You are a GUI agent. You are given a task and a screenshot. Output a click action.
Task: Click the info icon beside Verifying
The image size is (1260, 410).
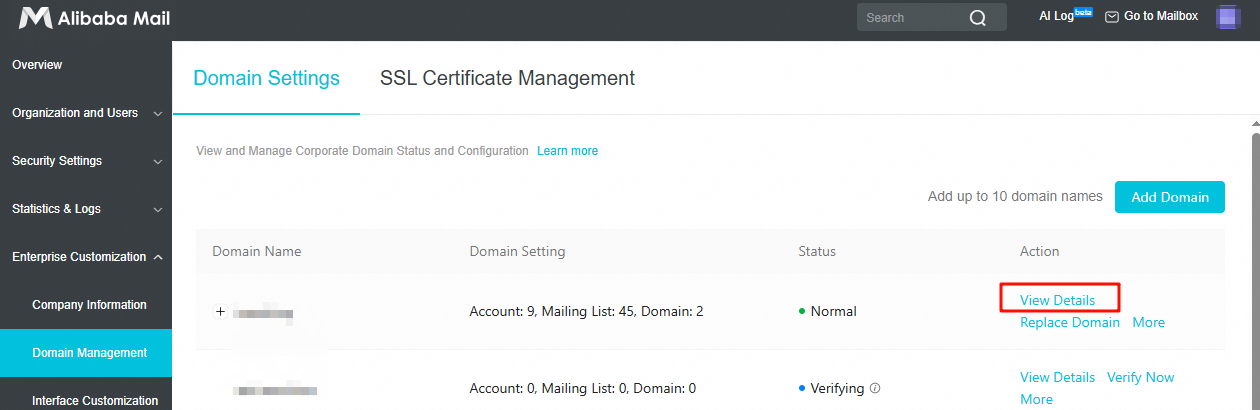tap(875, 388)
